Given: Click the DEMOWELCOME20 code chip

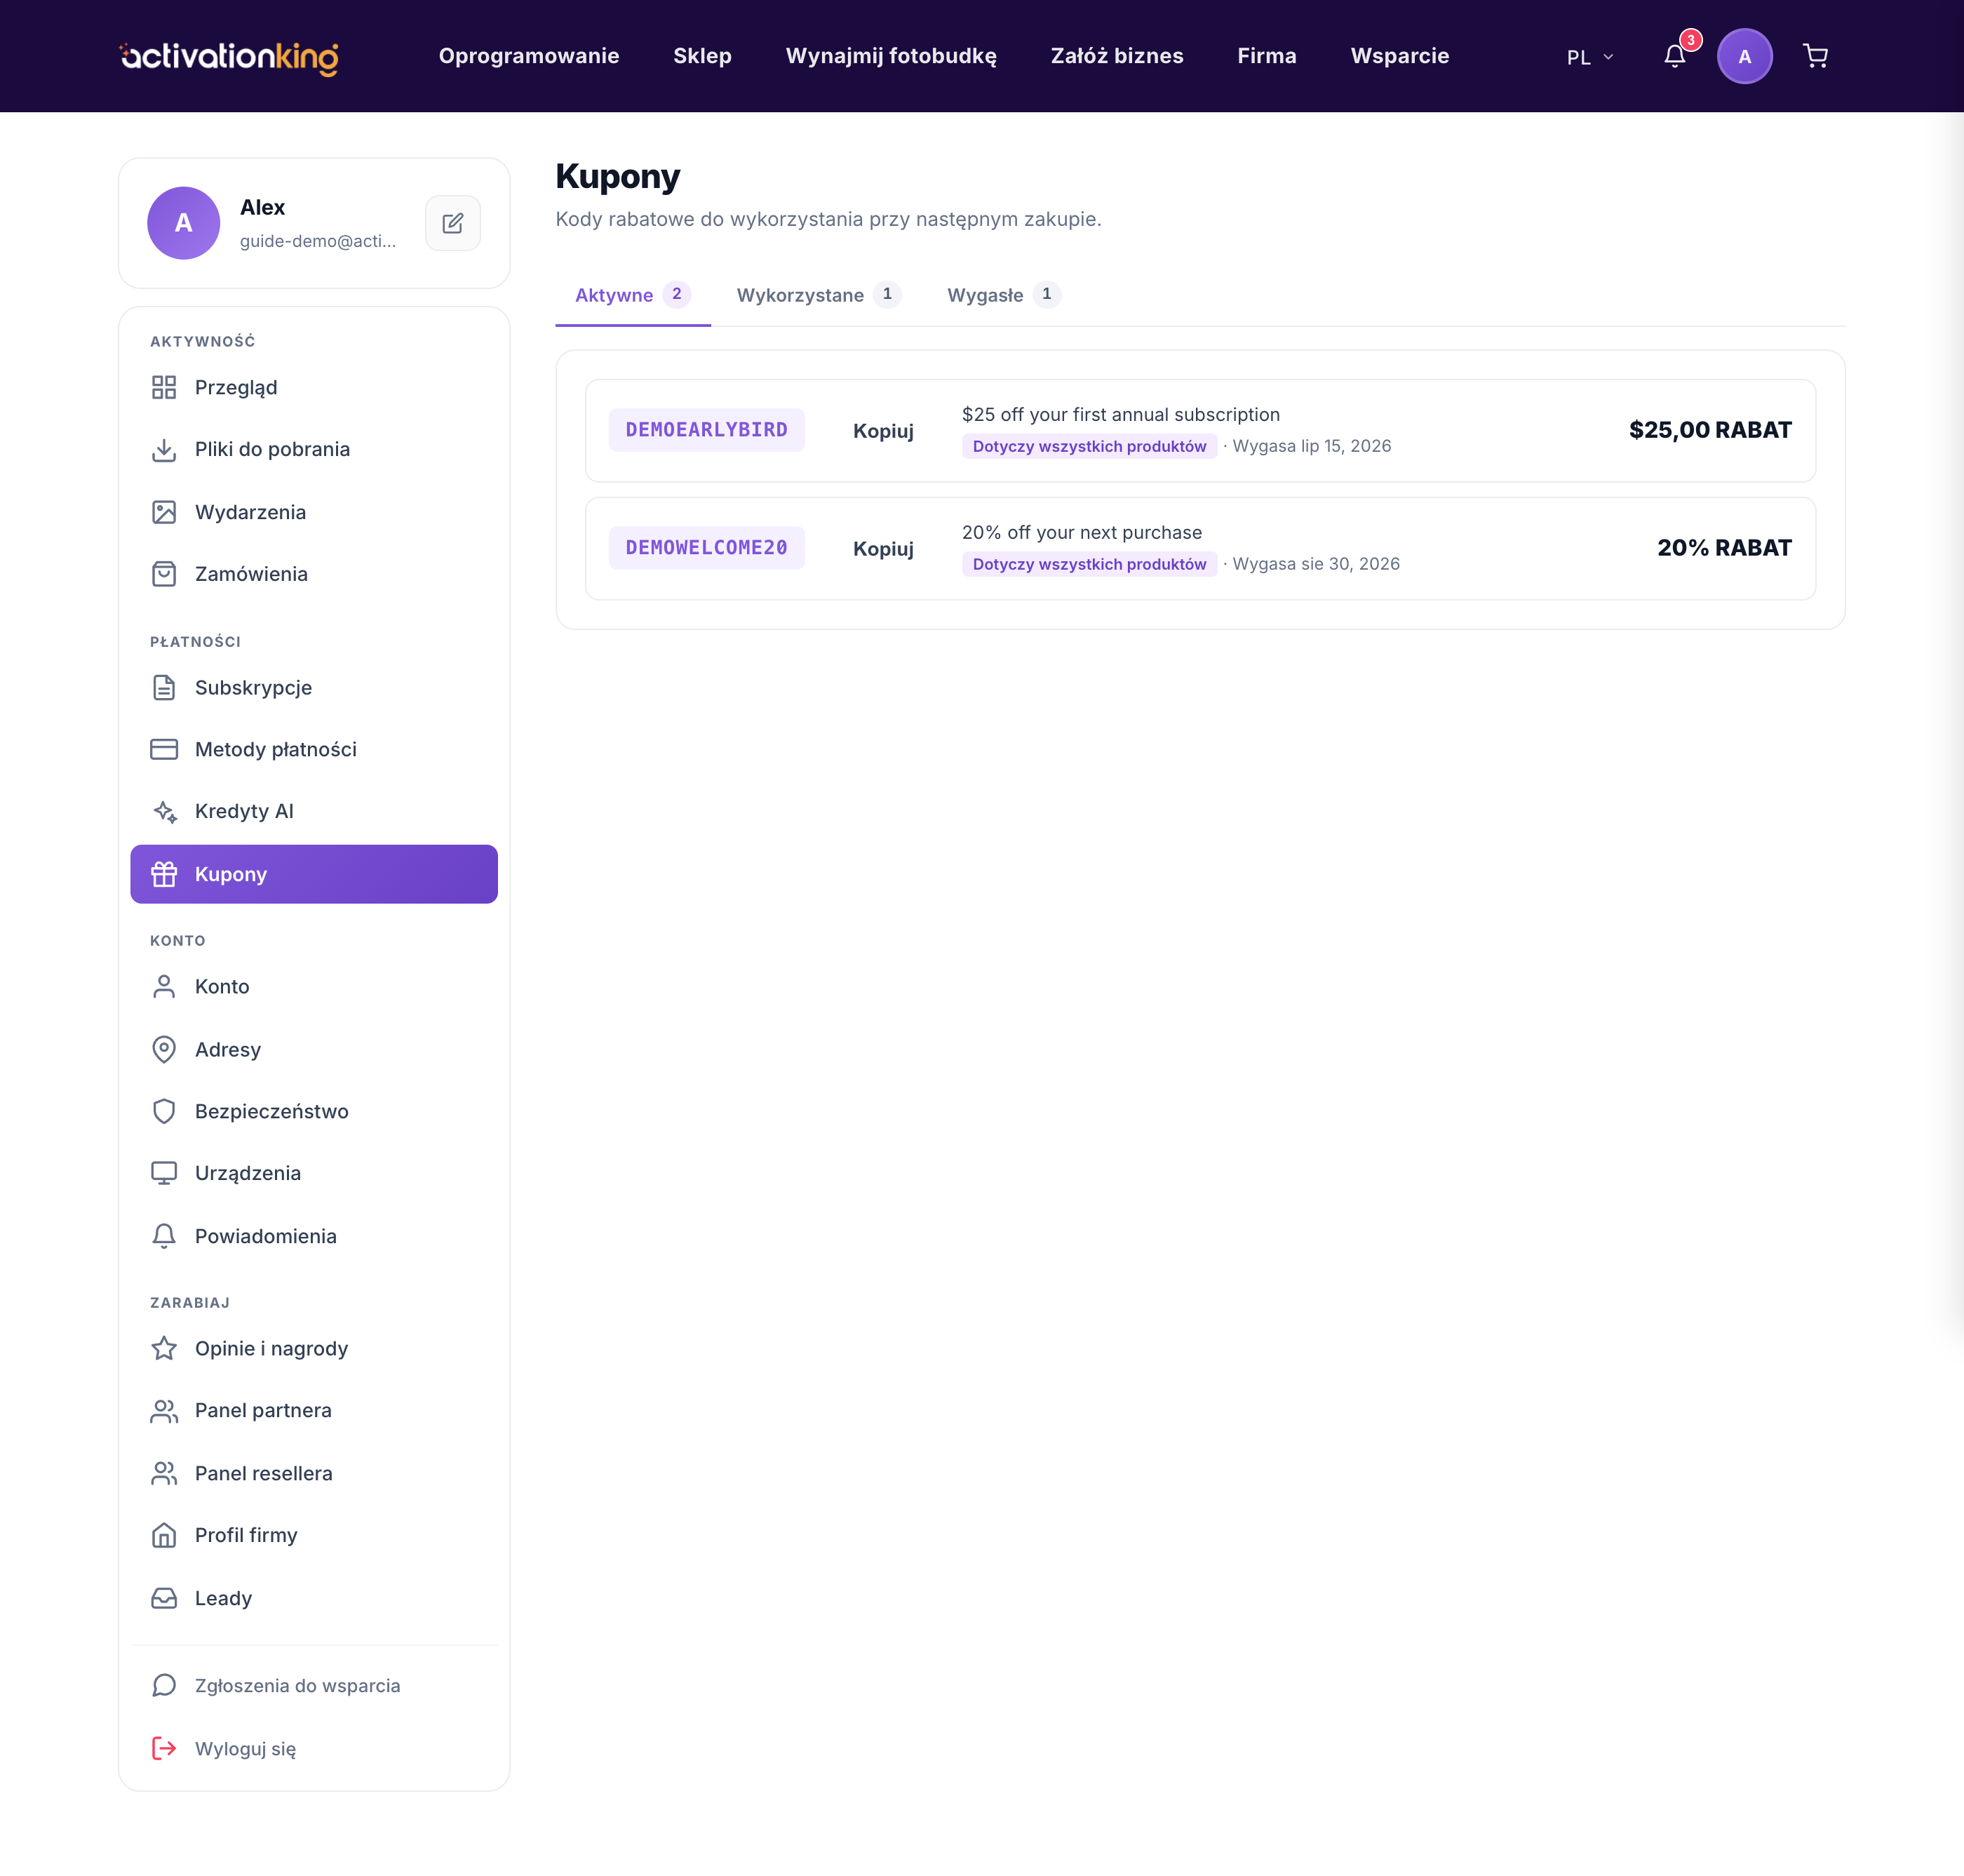Looking at the screenshot, I should tap(707, 548).
